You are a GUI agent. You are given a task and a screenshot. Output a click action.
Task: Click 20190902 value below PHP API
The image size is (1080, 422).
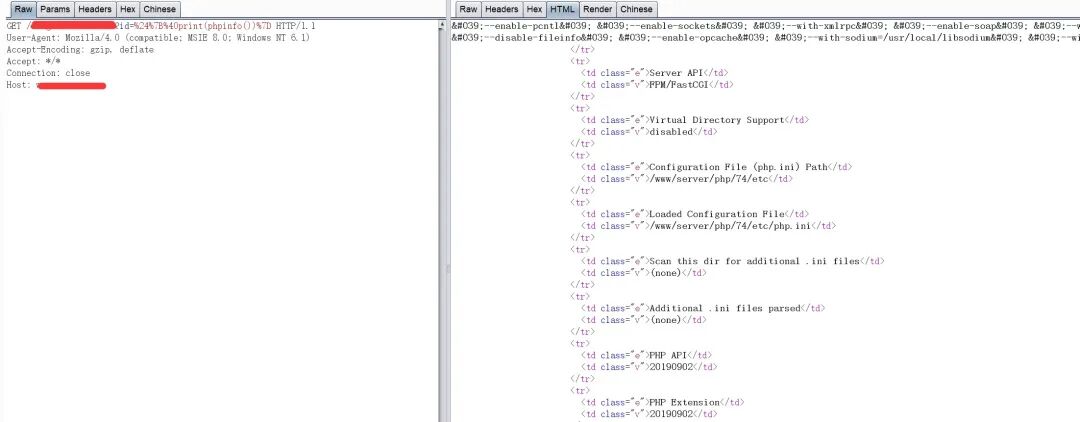click(x=649, y=367)
